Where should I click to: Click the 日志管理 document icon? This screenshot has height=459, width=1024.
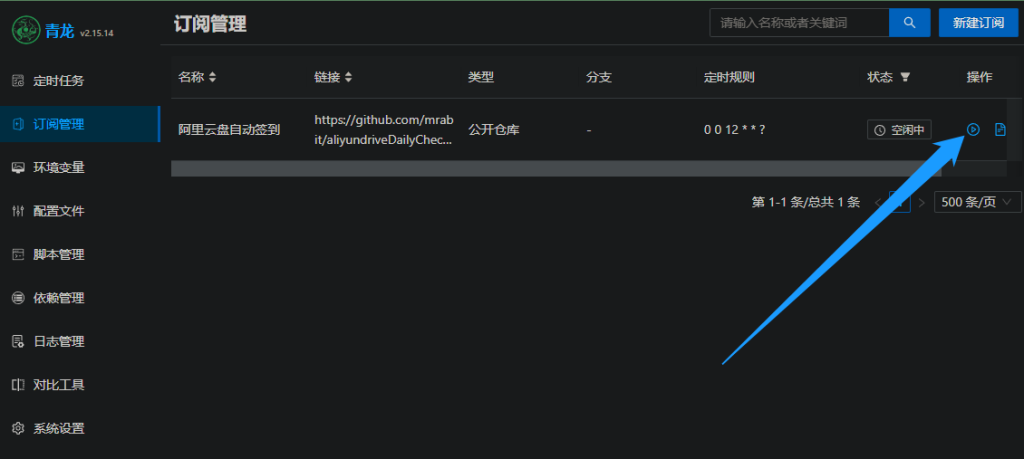click(18, 341)
